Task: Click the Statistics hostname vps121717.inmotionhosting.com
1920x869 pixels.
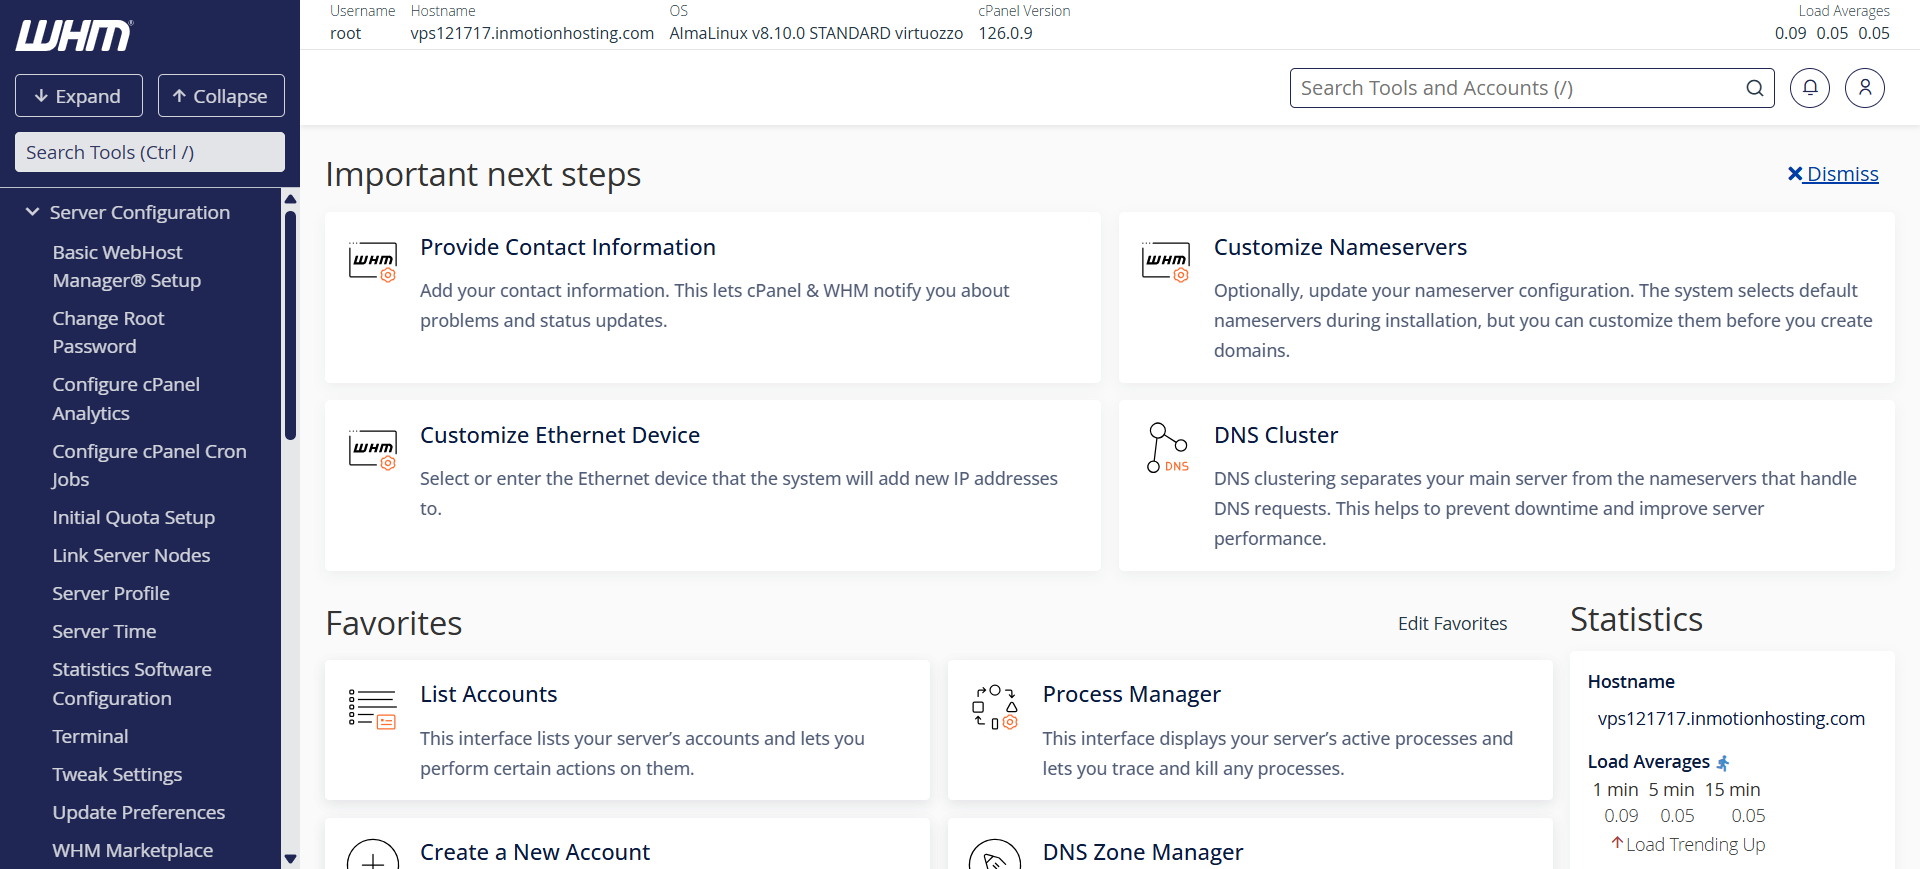Action: click(1731, 718)
